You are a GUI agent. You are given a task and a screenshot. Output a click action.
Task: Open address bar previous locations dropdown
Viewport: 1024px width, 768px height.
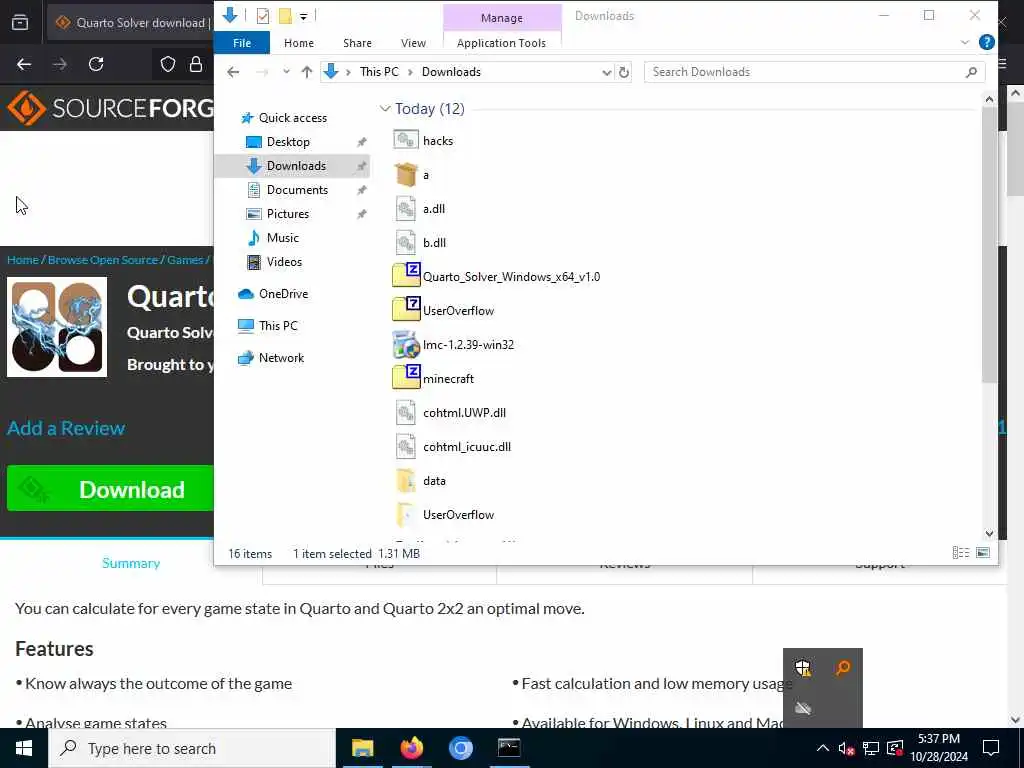[x=606, y=72]
